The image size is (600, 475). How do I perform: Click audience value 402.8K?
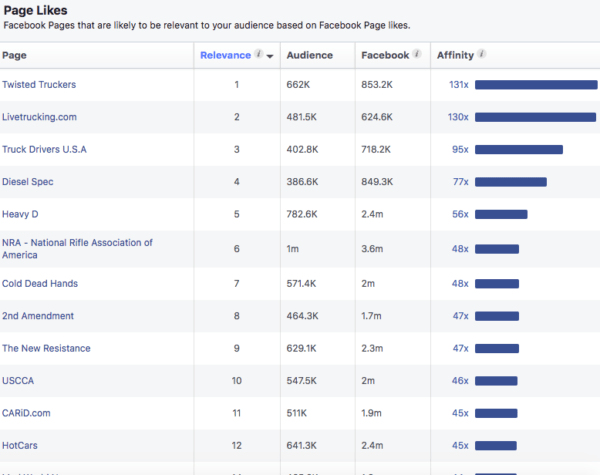pyautogui.click(x=302, y=149)
